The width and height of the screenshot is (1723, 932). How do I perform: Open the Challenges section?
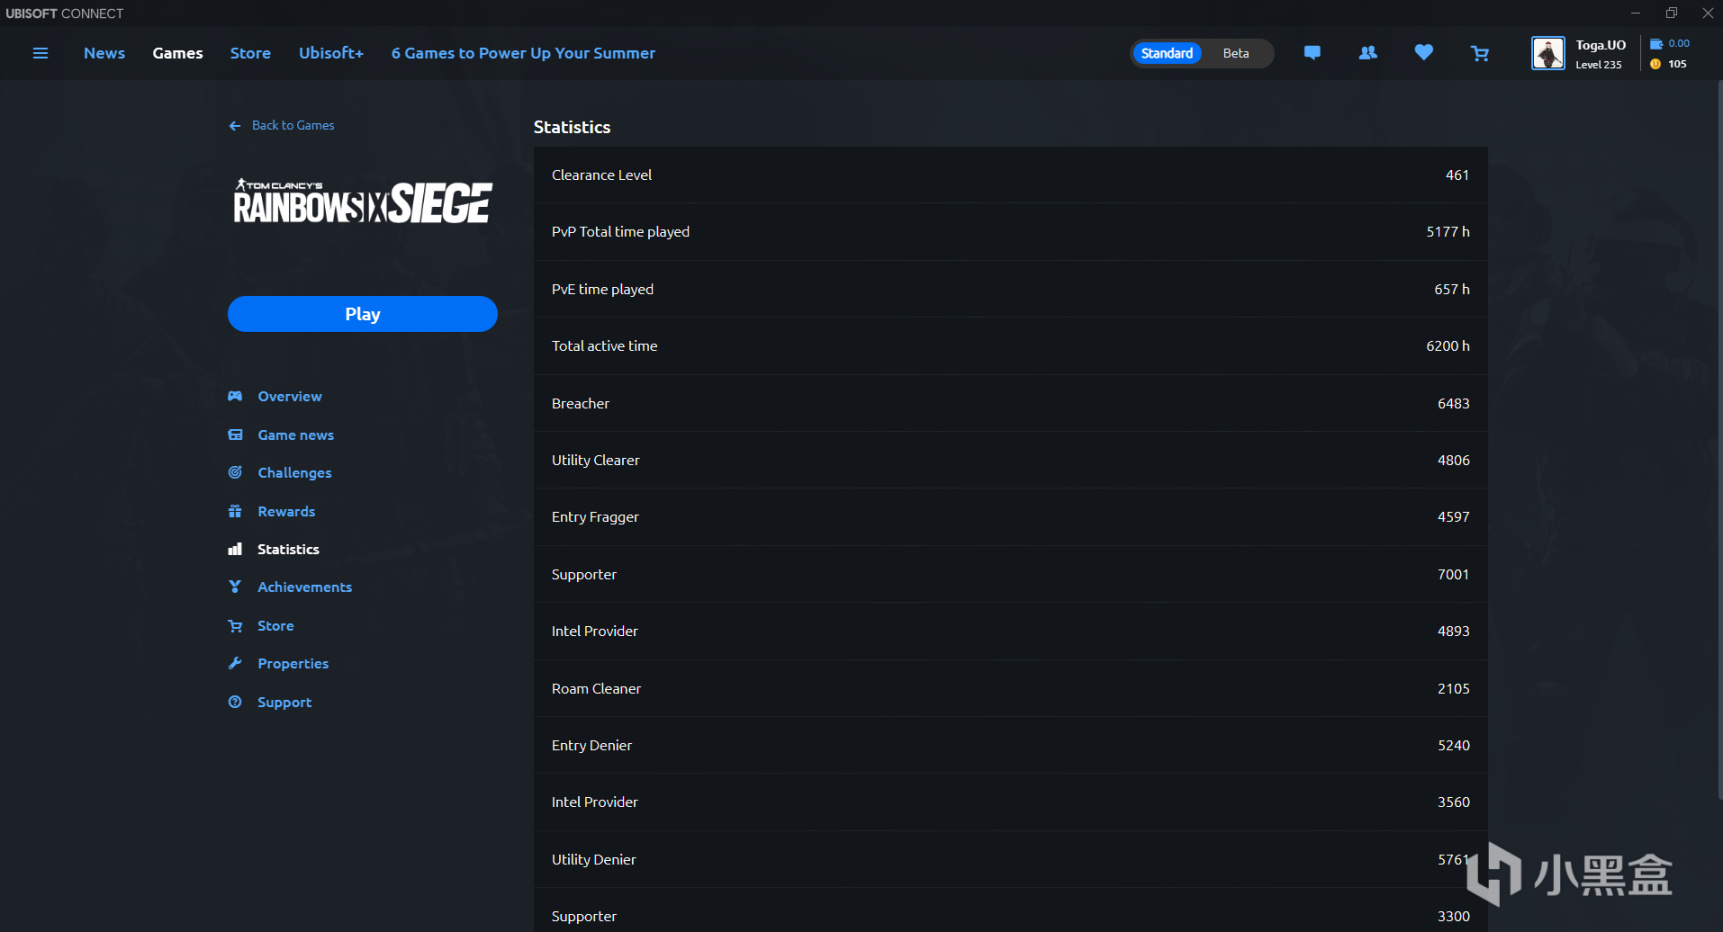(x=295, y=473)
